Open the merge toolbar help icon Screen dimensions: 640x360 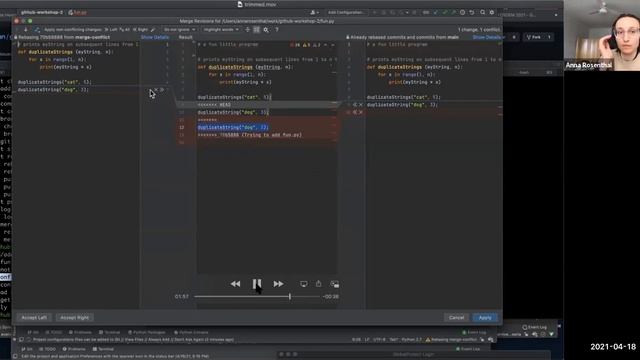pos(277,30)
